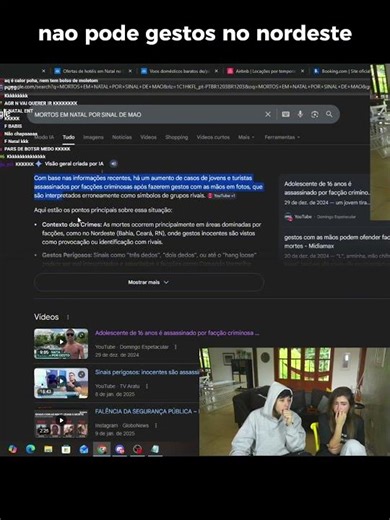Open options dots for Domingo Espetacular video
Viewport: 390px width, 520px height.
point(175,347)
